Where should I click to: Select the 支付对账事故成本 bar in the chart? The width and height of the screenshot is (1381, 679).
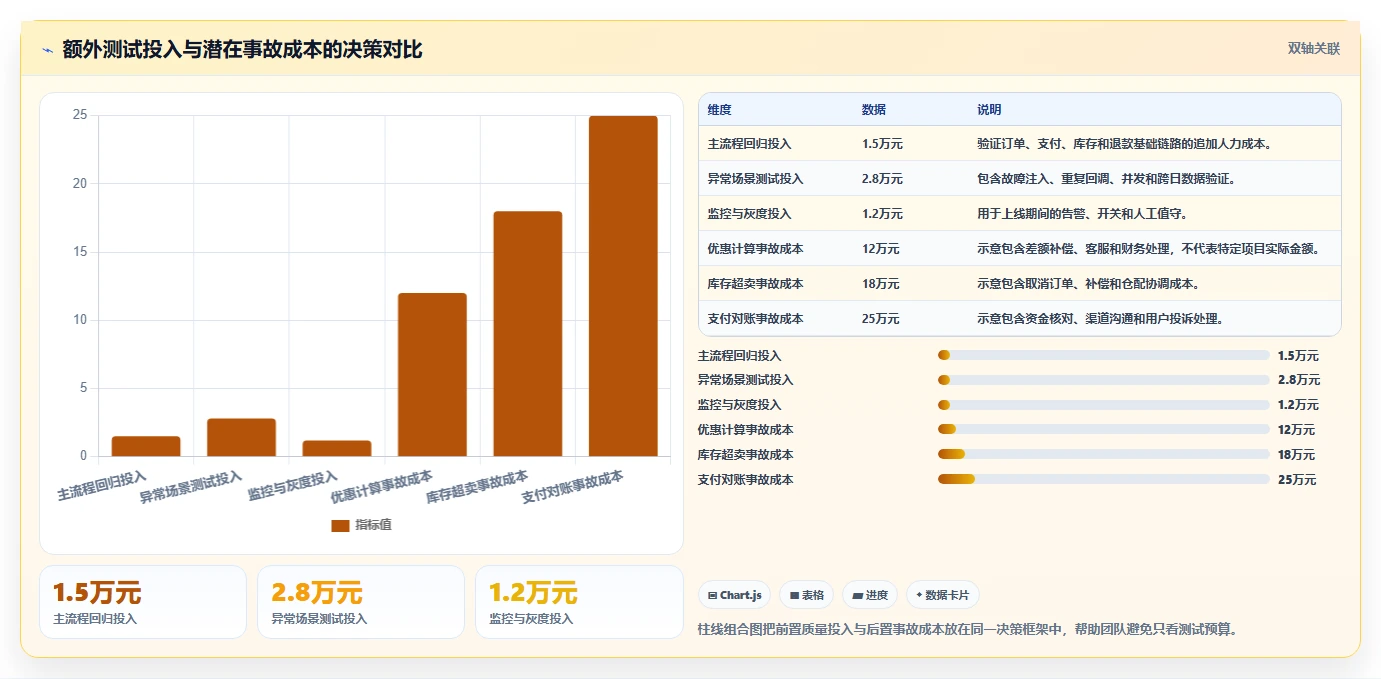point(623,286)
